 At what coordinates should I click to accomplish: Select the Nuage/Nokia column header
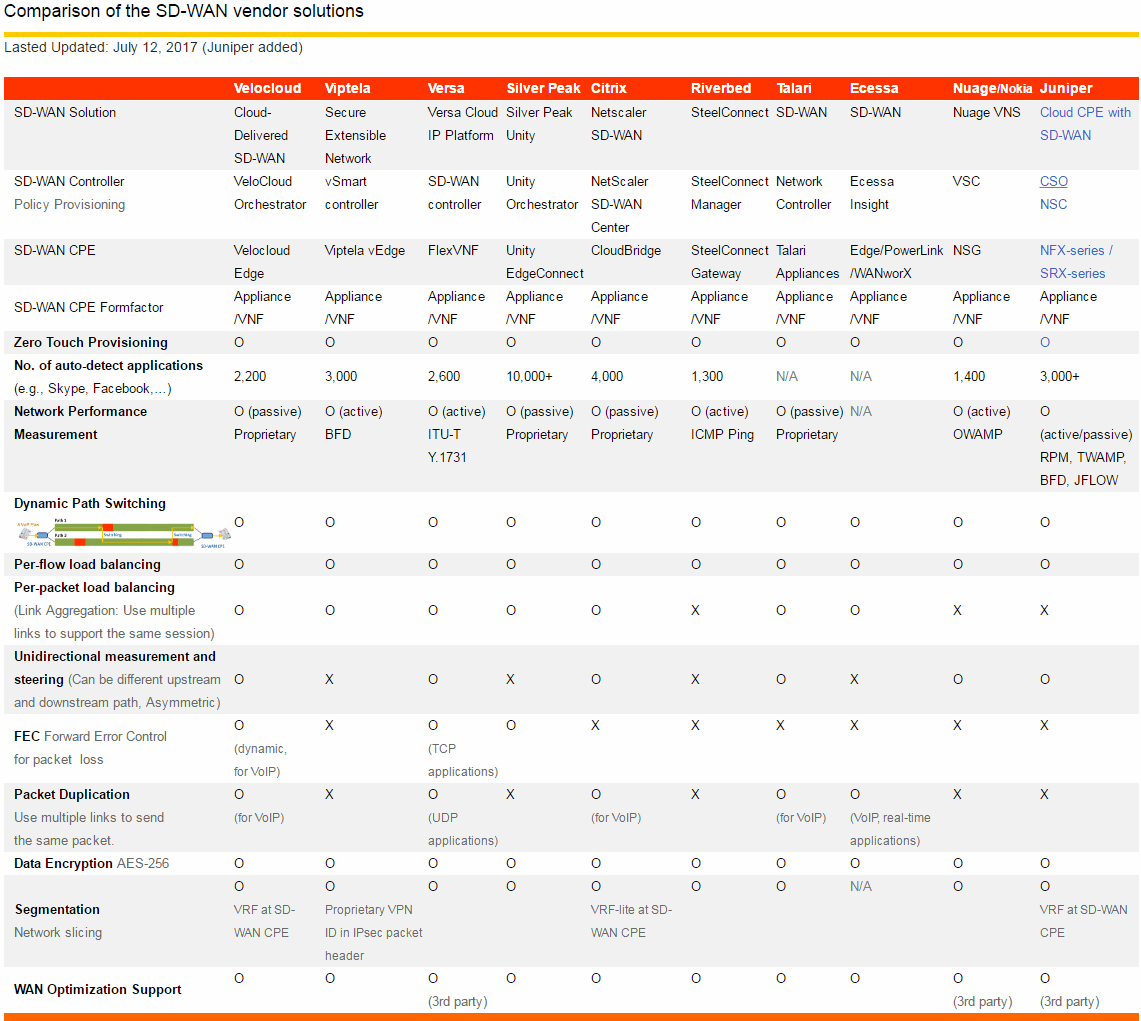tap(993, 88)
